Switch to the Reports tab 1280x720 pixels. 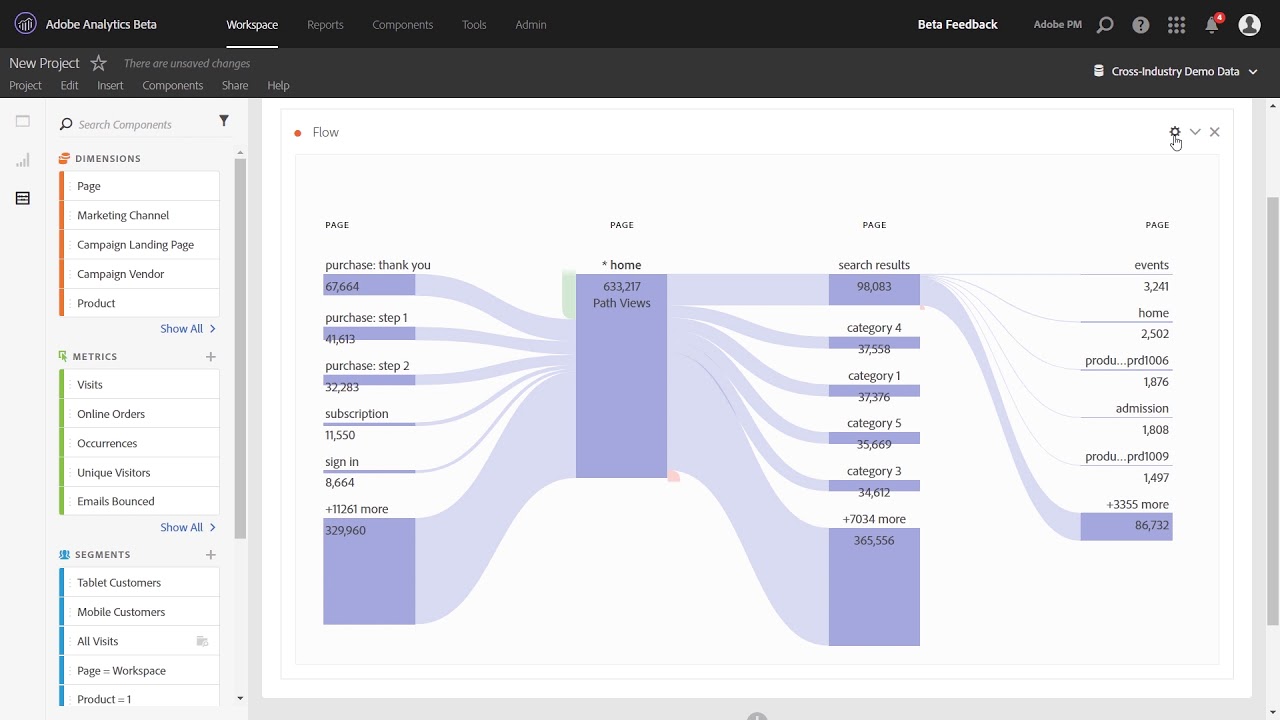coord(325,25)
